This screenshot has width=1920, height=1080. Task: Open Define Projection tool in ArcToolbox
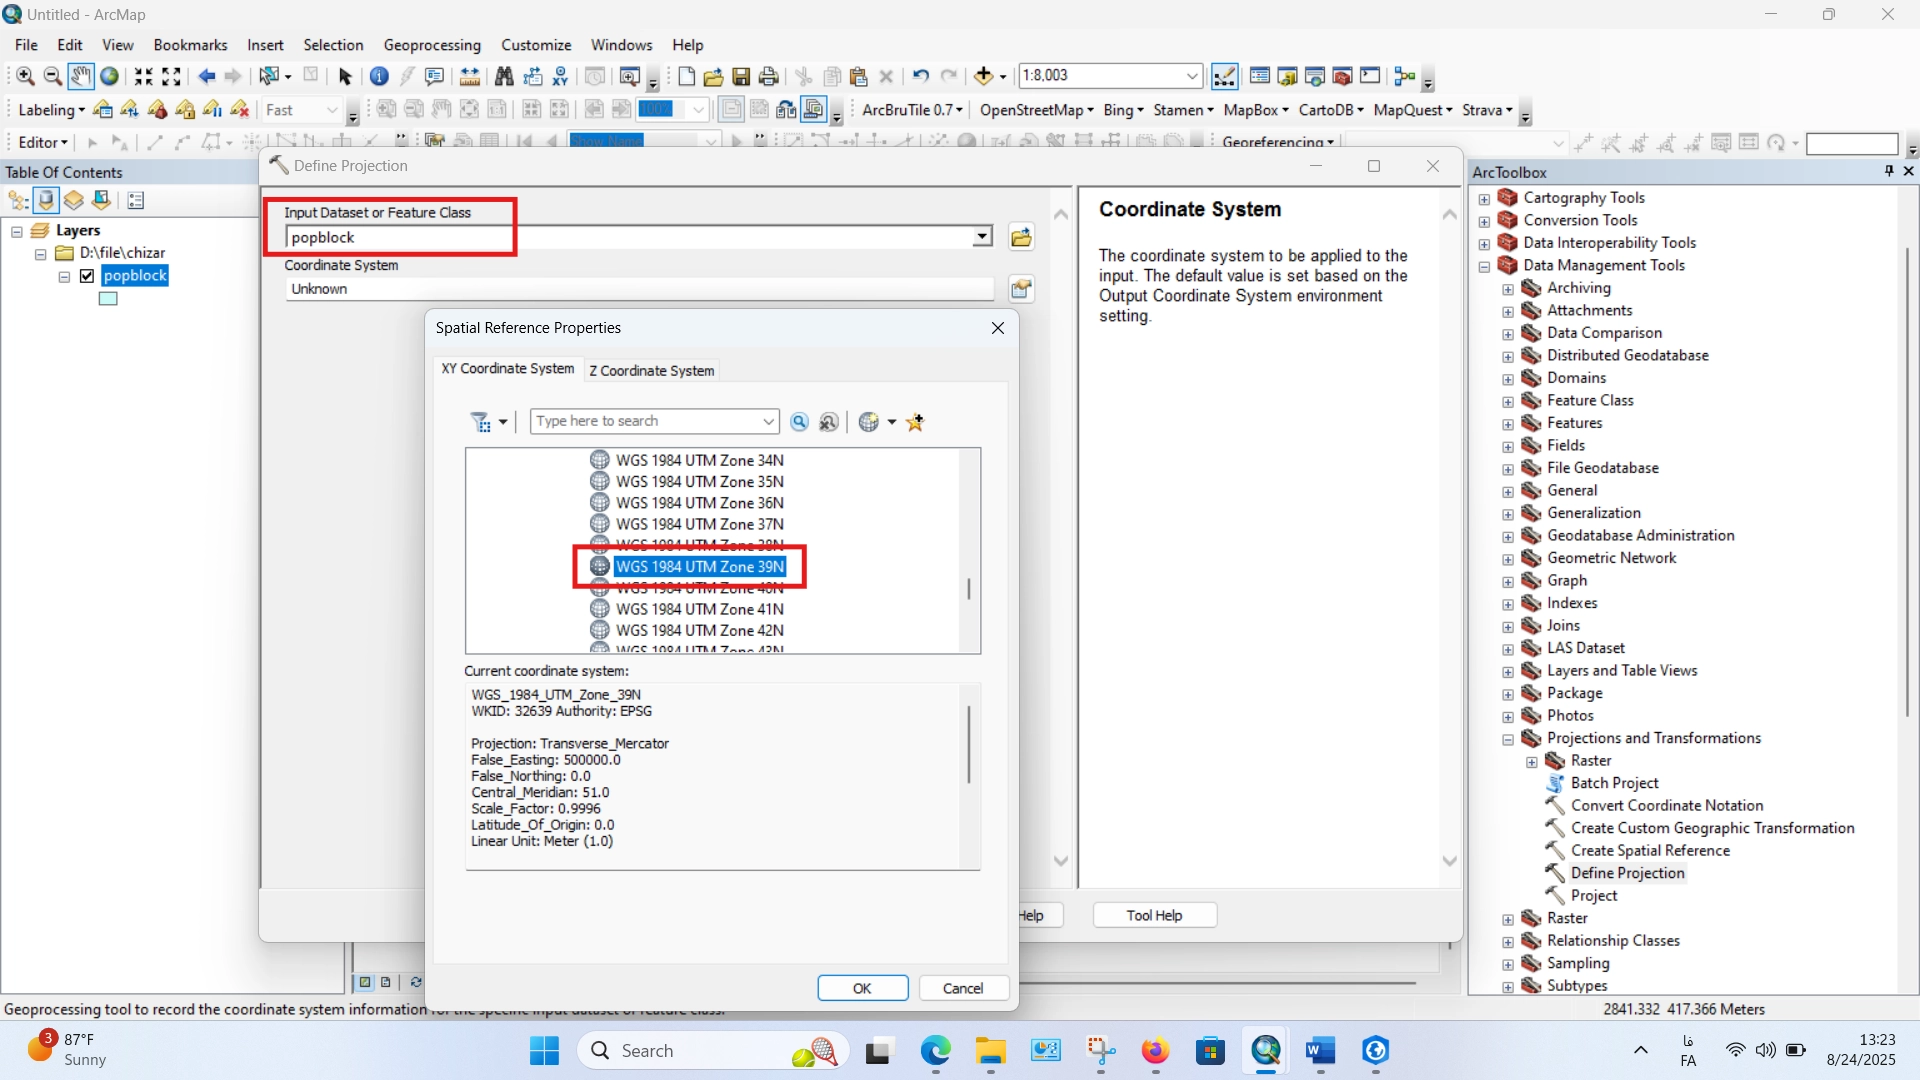(1627, 873)
